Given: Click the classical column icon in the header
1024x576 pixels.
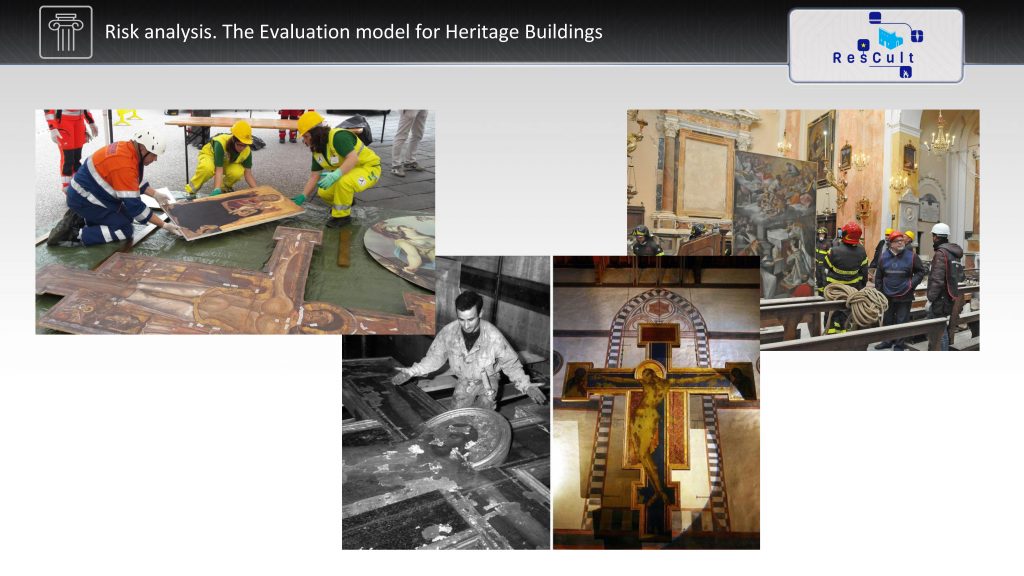Looking at the screenshot, I should [x=66, y=32].
